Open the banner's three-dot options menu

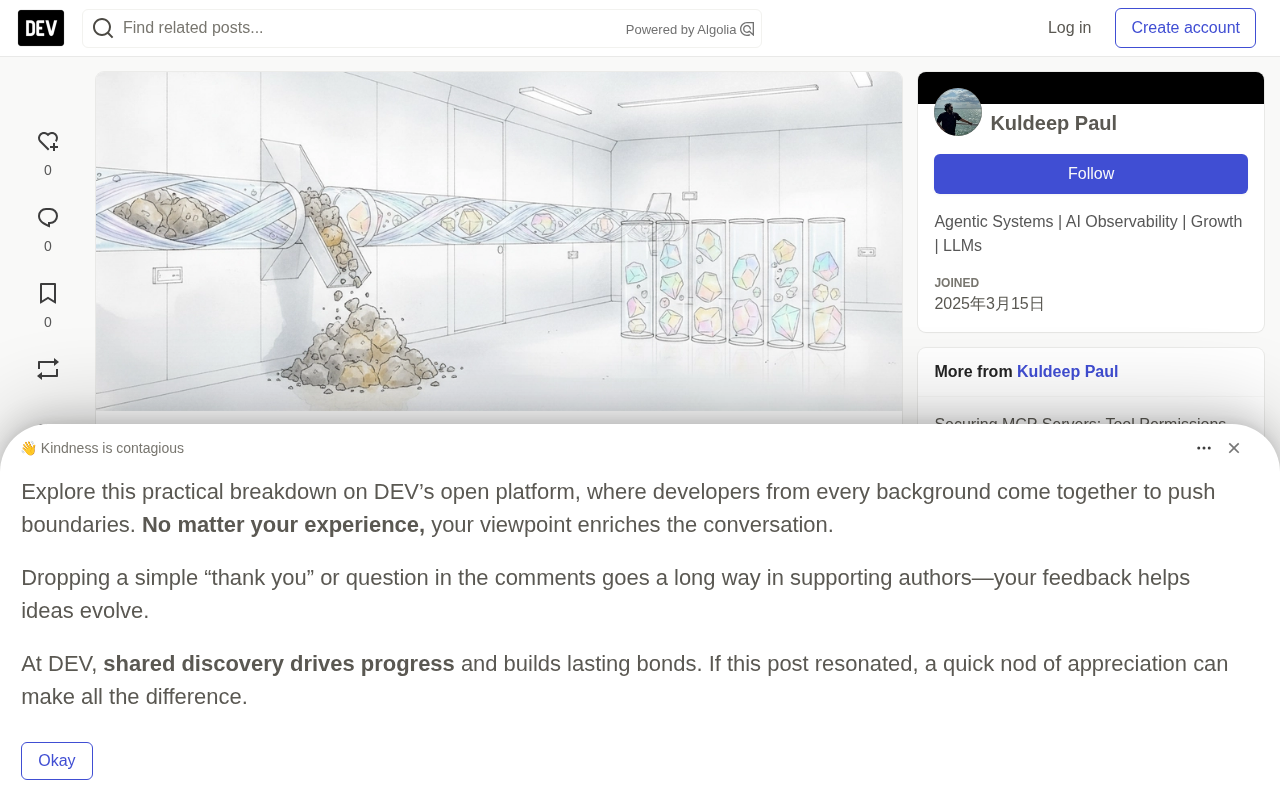1204,448
